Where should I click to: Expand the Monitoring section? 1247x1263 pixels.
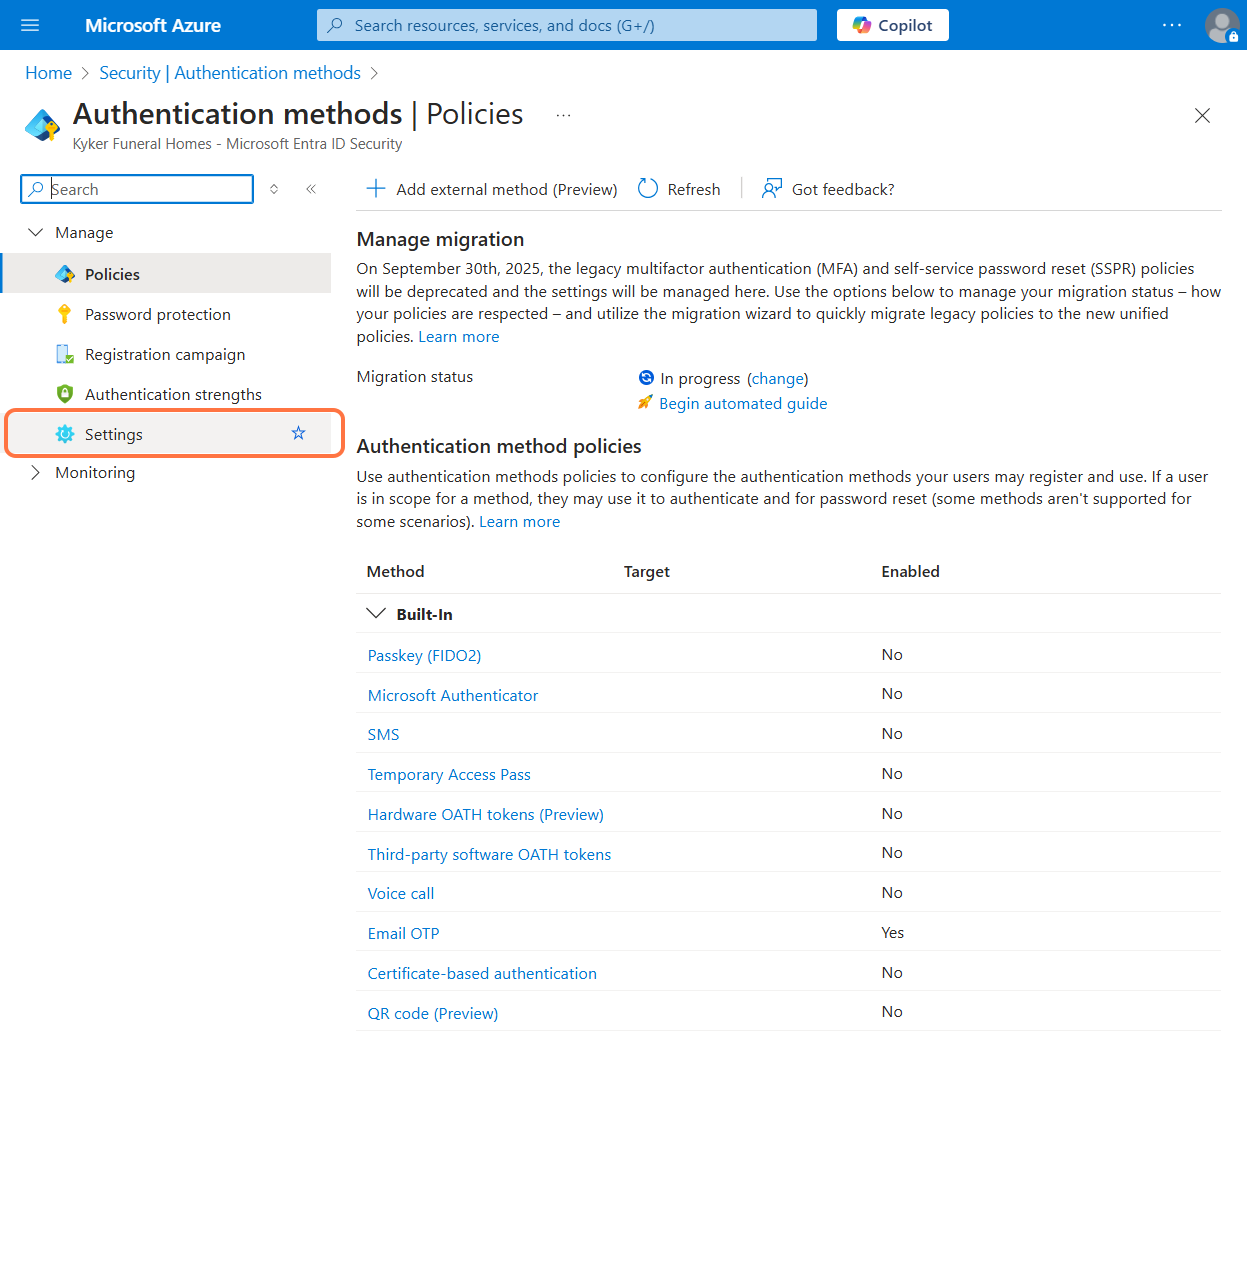pos(36,472)
